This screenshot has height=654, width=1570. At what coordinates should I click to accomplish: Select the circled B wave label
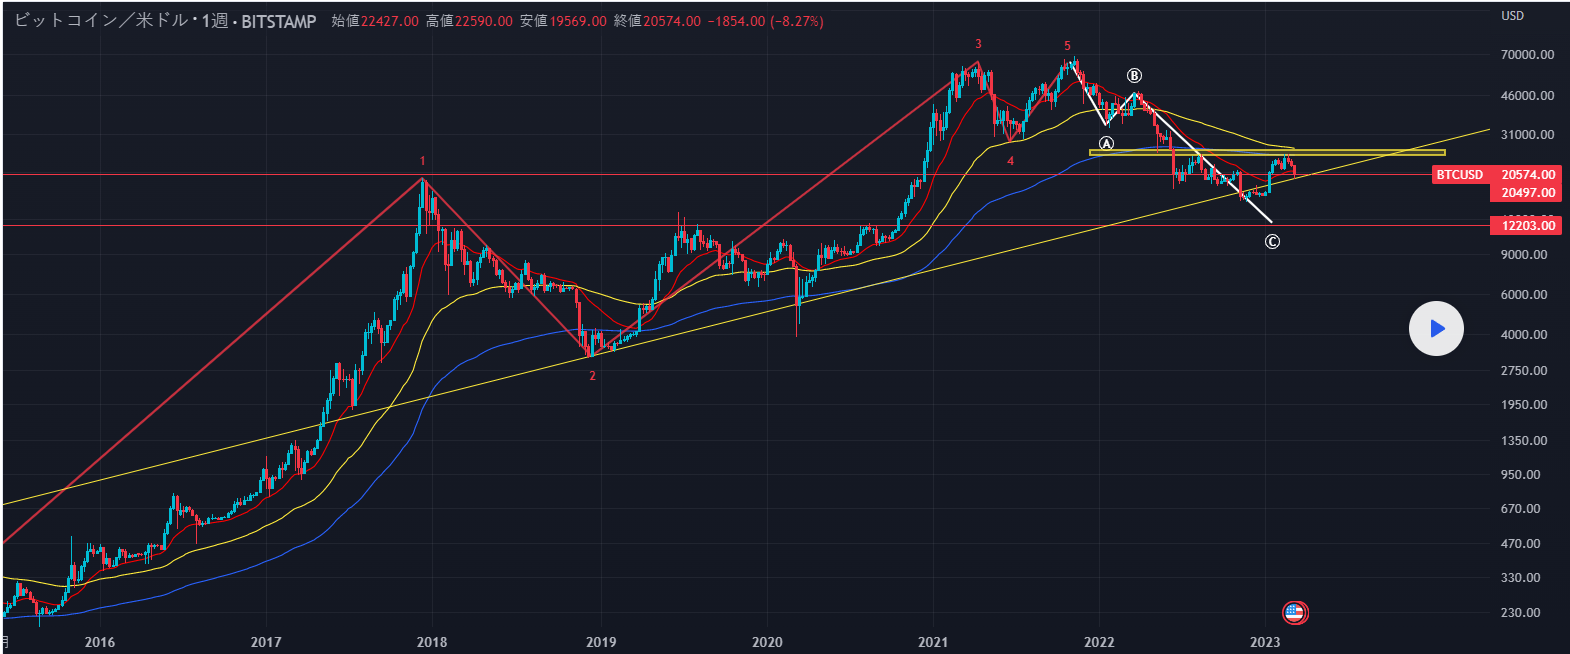click(x=1134, y=76)
